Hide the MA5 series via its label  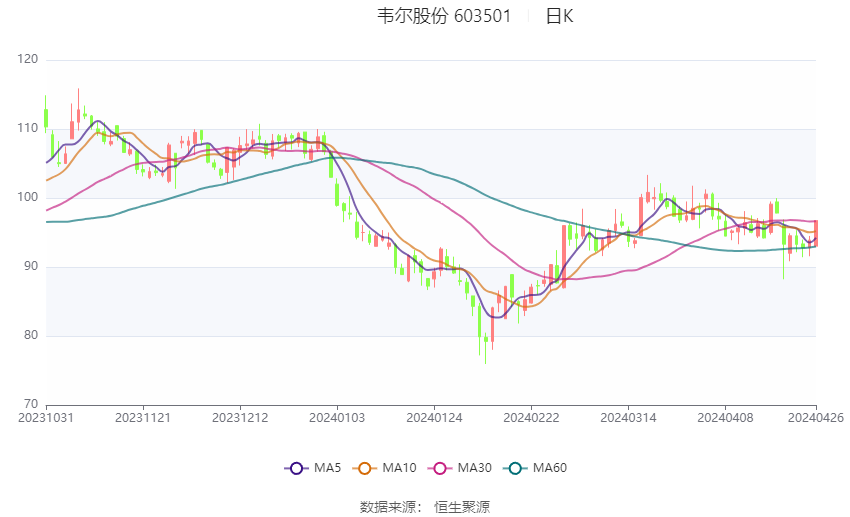[328, 467]
